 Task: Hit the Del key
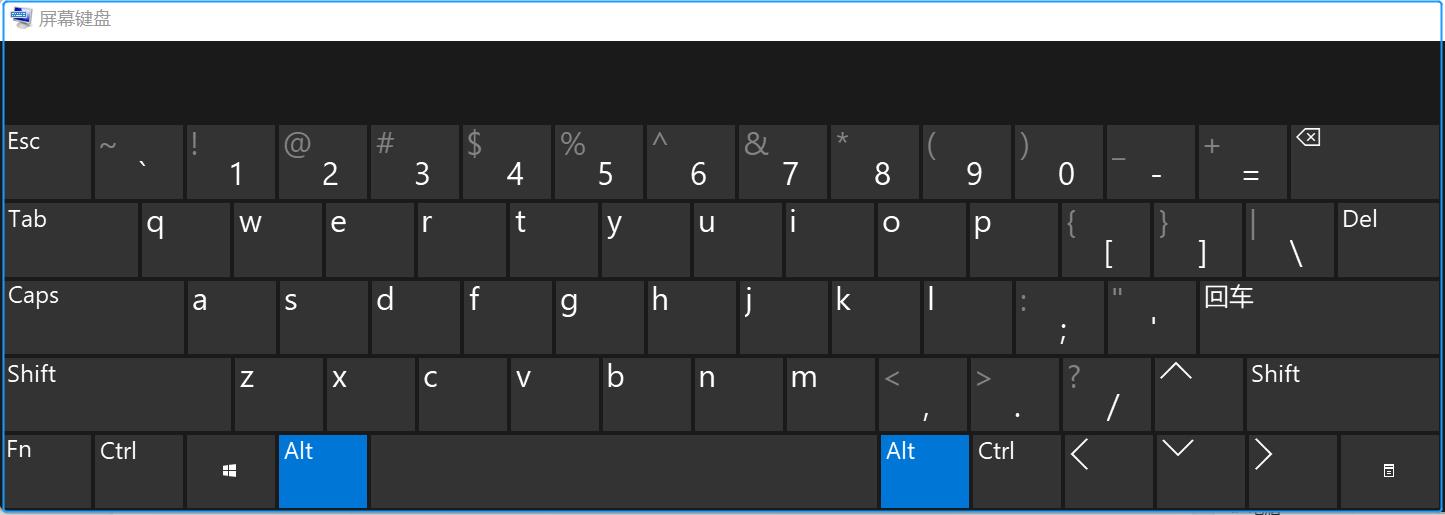[1387, 240]
